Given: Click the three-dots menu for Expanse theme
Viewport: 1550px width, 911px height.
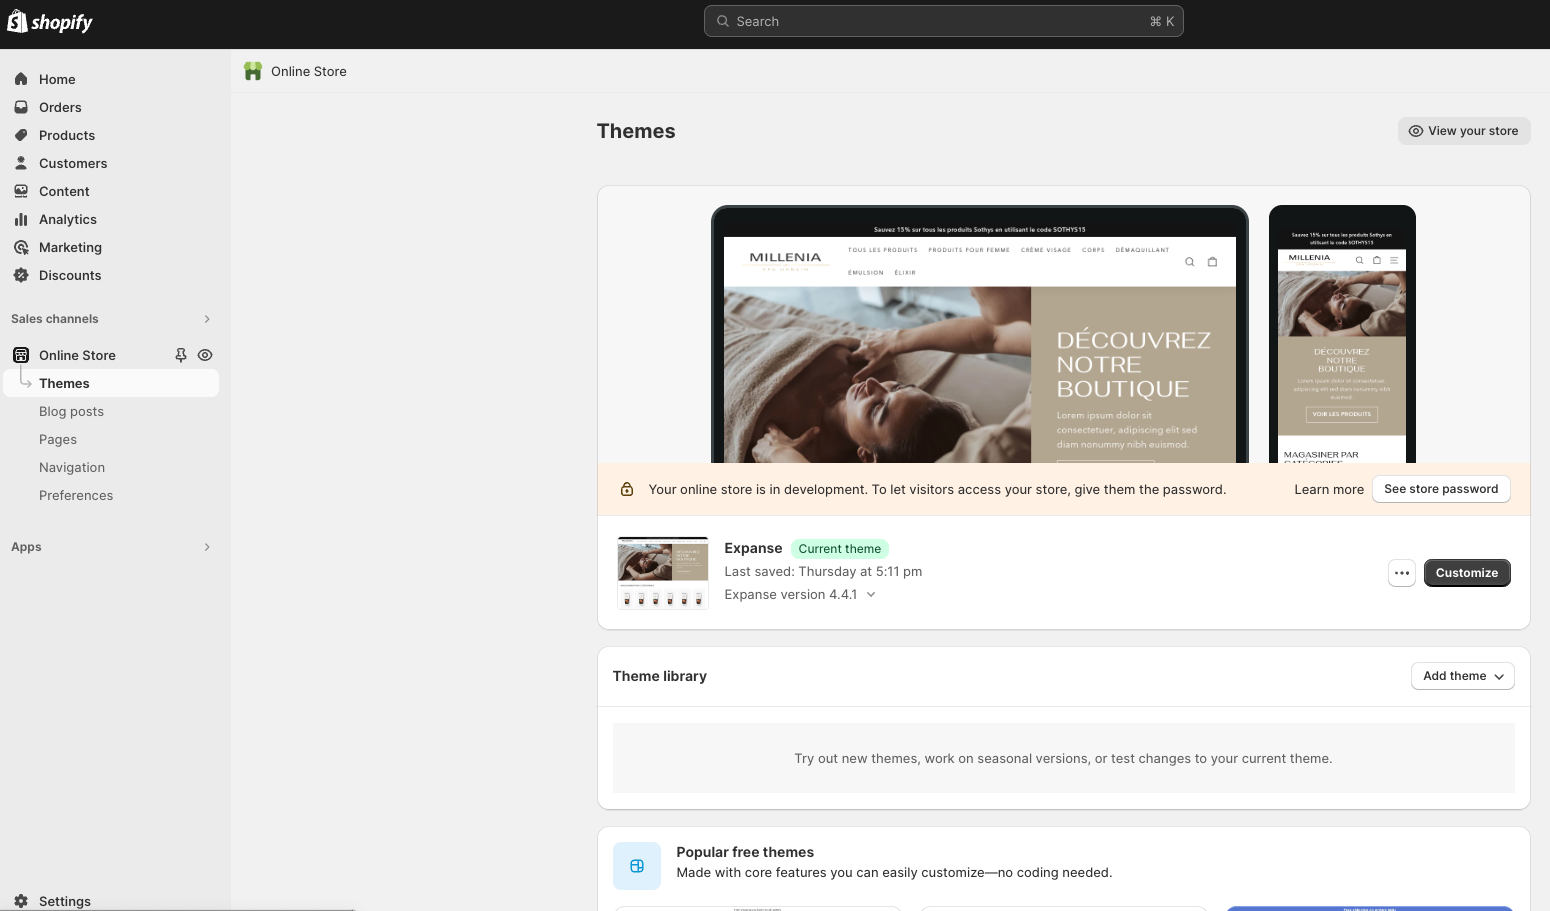Looking at the screenshot, I should (x=1401, y=573).
